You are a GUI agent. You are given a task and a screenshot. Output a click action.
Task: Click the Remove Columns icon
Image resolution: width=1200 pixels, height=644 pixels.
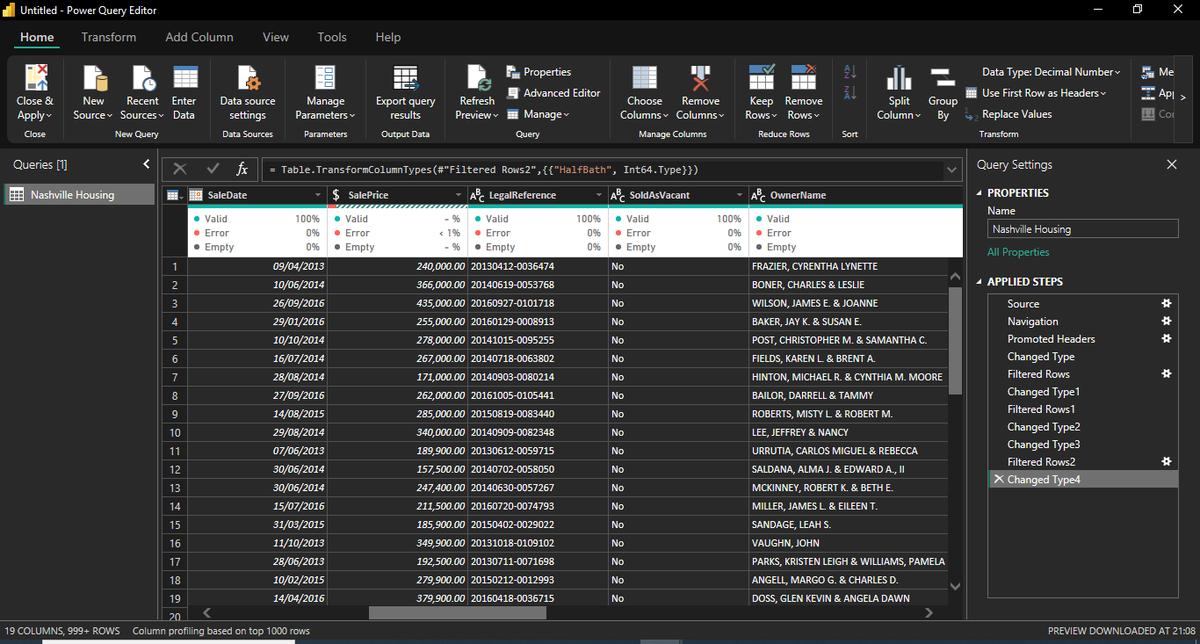[700, 78]
